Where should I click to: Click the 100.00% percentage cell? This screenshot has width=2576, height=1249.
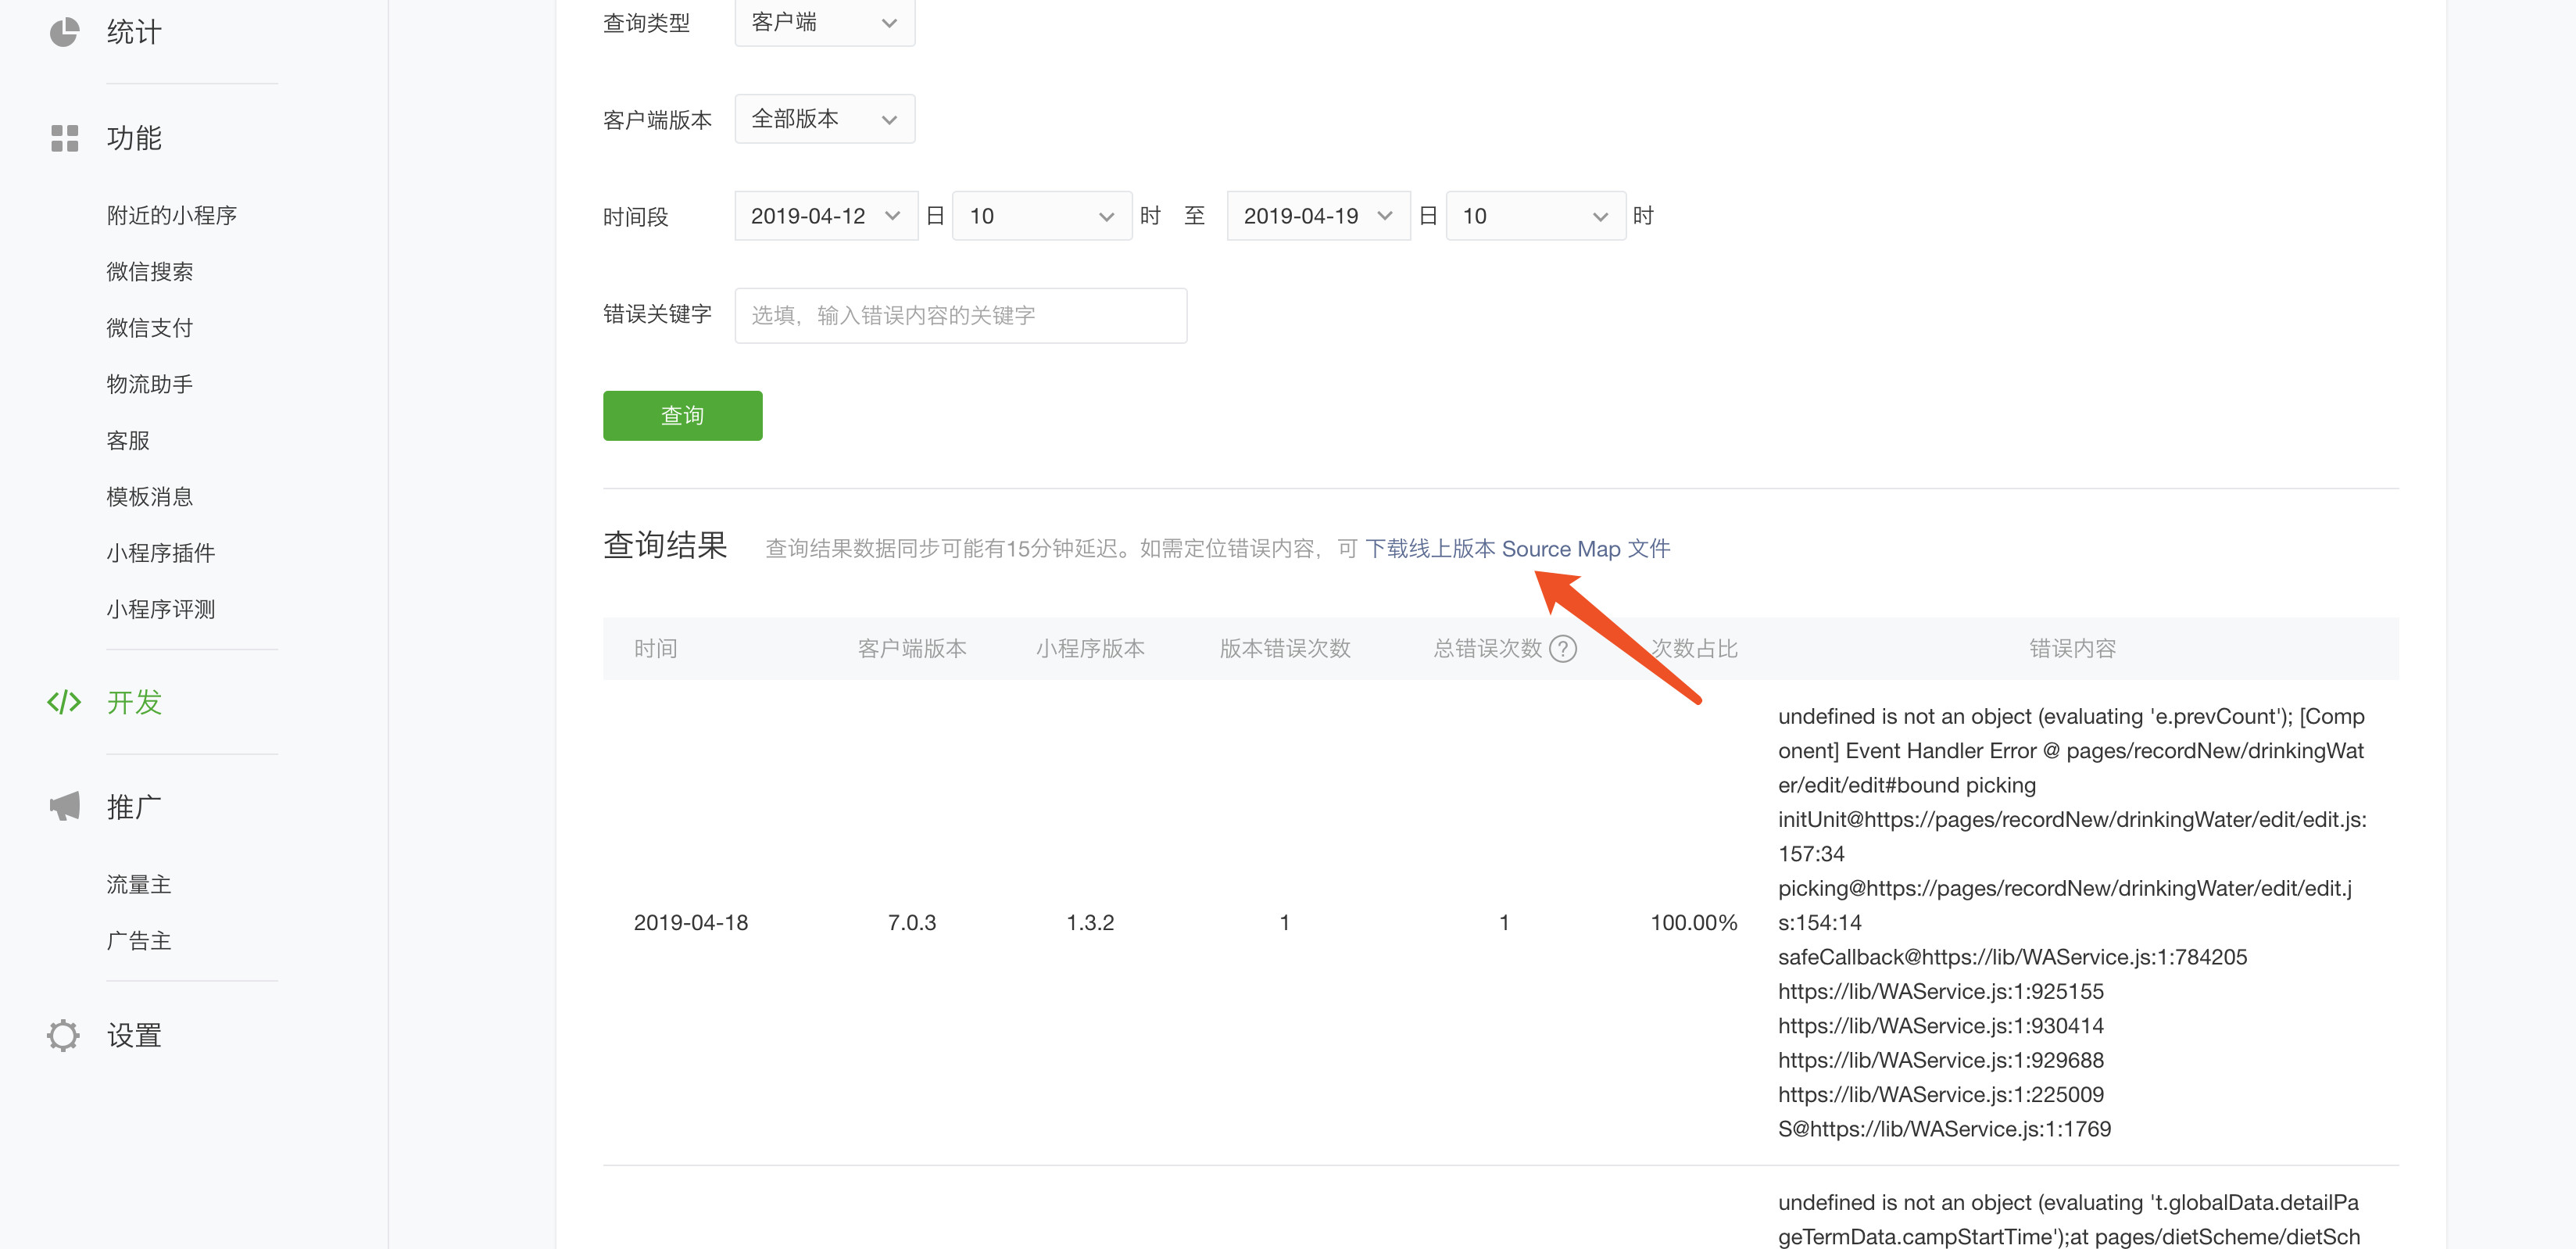pos(1694,923)
